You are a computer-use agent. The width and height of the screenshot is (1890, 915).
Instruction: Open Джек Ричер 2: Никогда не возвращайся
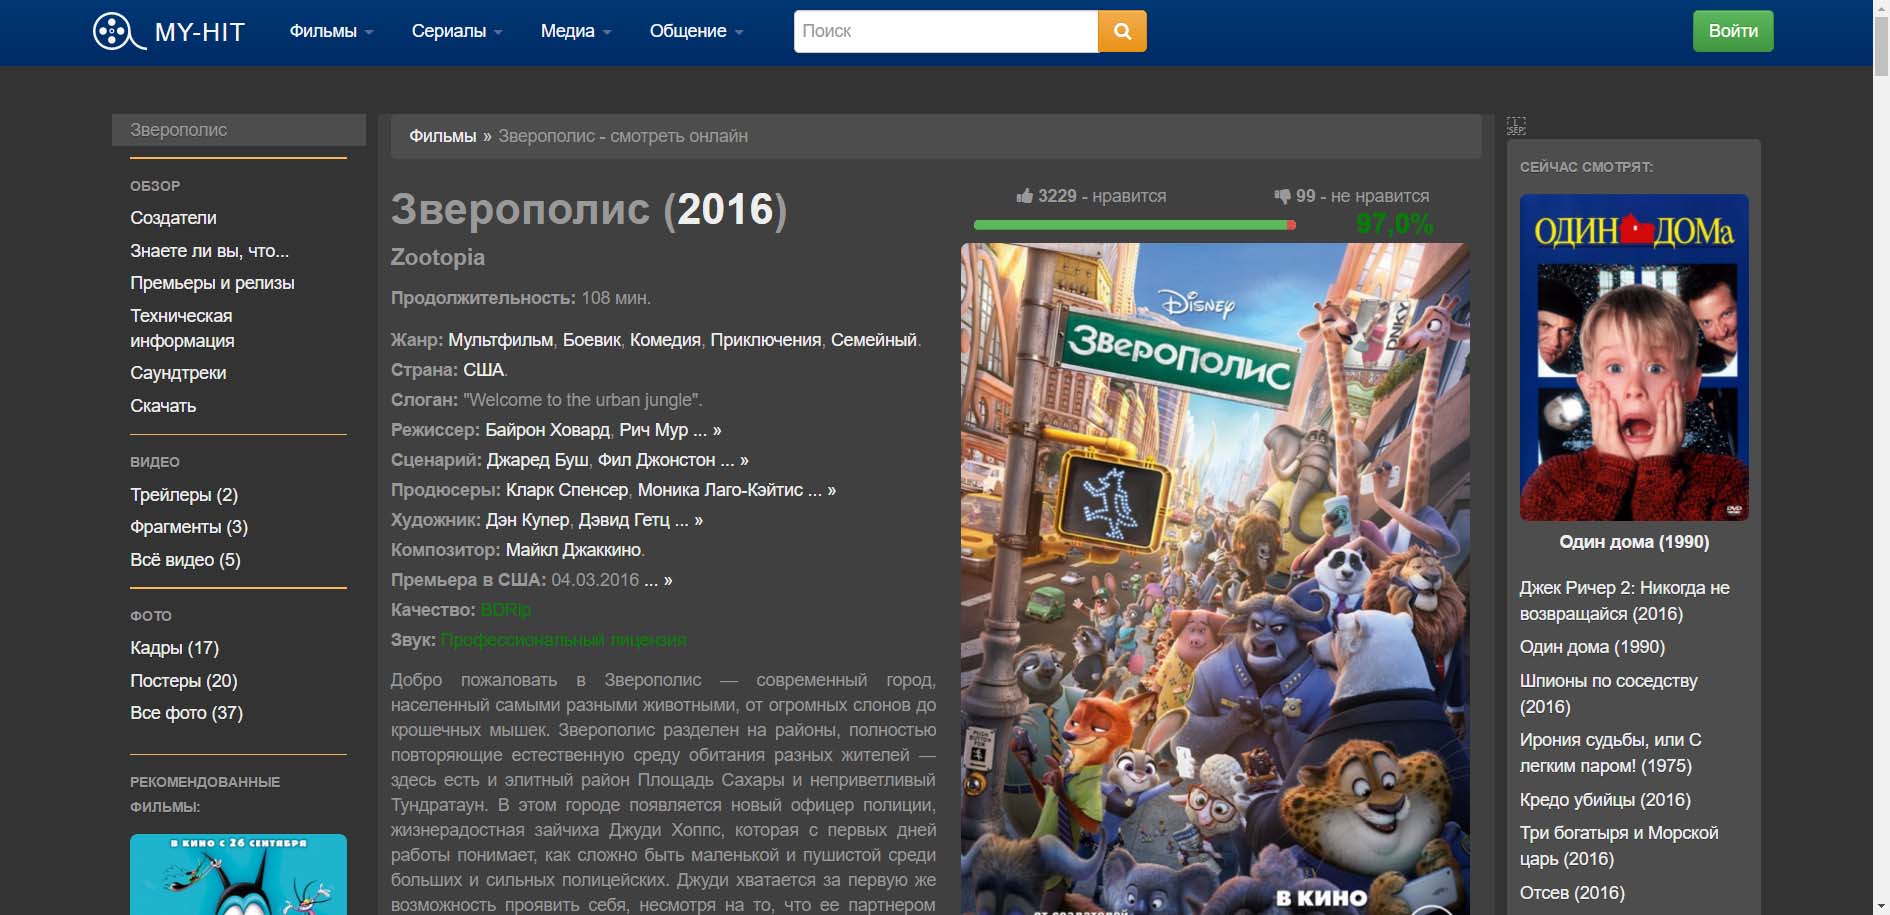coord(1624,601)
